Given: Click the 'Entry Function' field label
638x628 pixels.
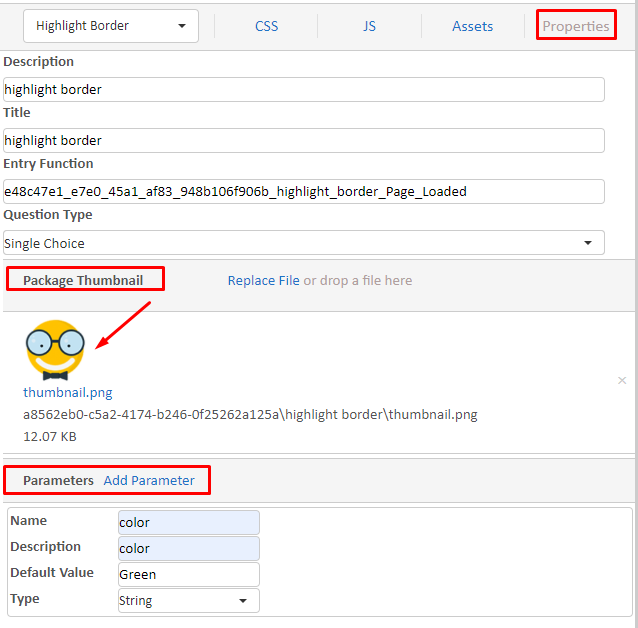Looking at the screenshot, I should [x=48, y=164].
